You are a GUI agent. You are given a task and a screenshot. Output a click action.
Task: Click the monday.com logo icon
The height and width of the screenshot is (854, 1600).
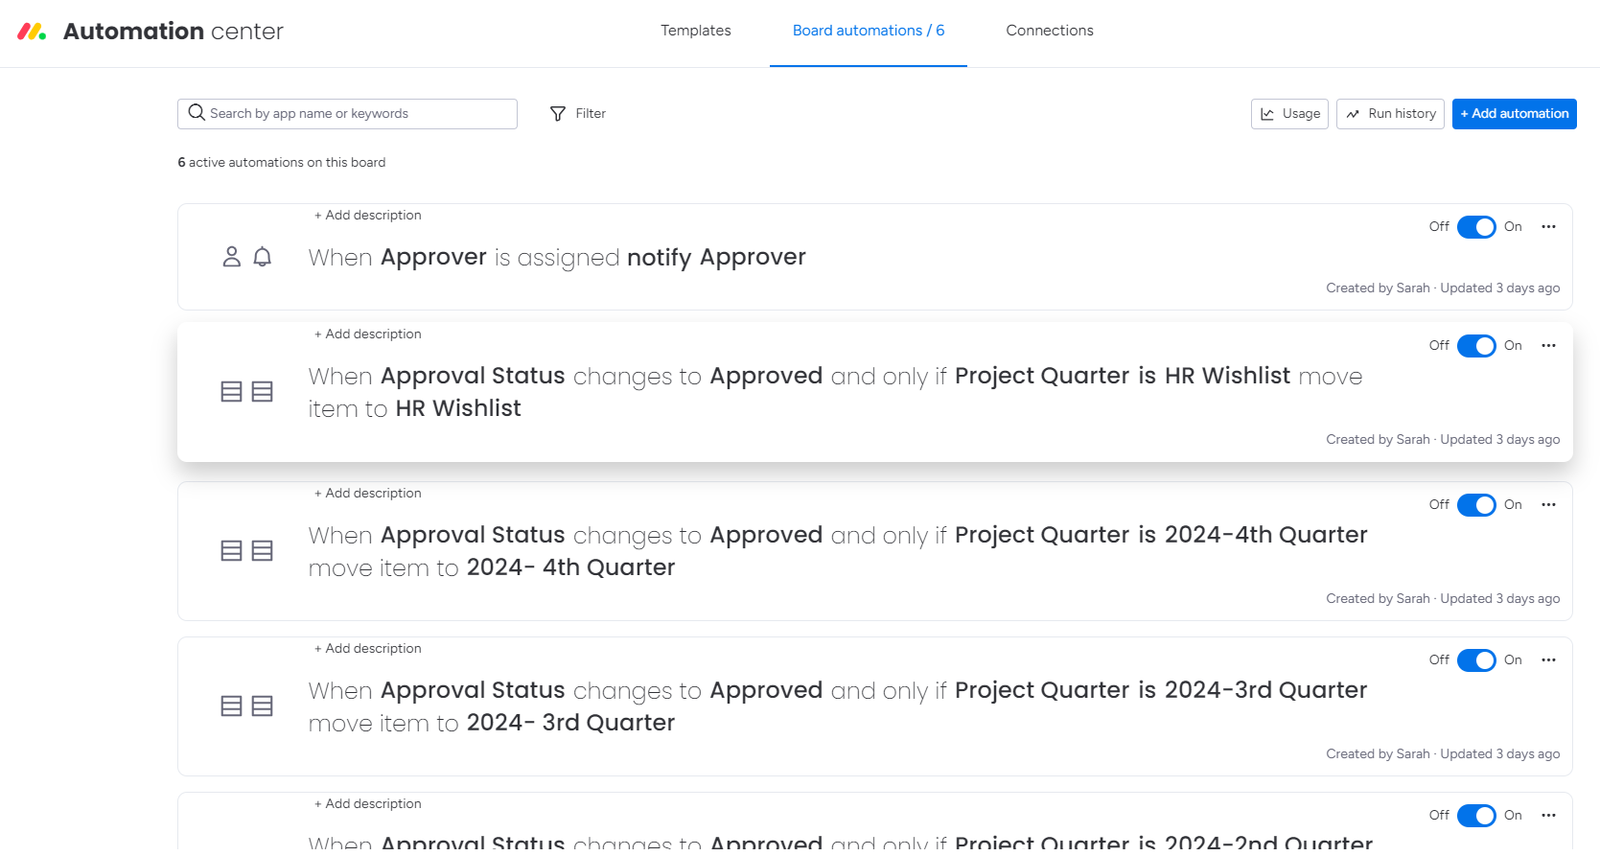[x=32, y=32]
